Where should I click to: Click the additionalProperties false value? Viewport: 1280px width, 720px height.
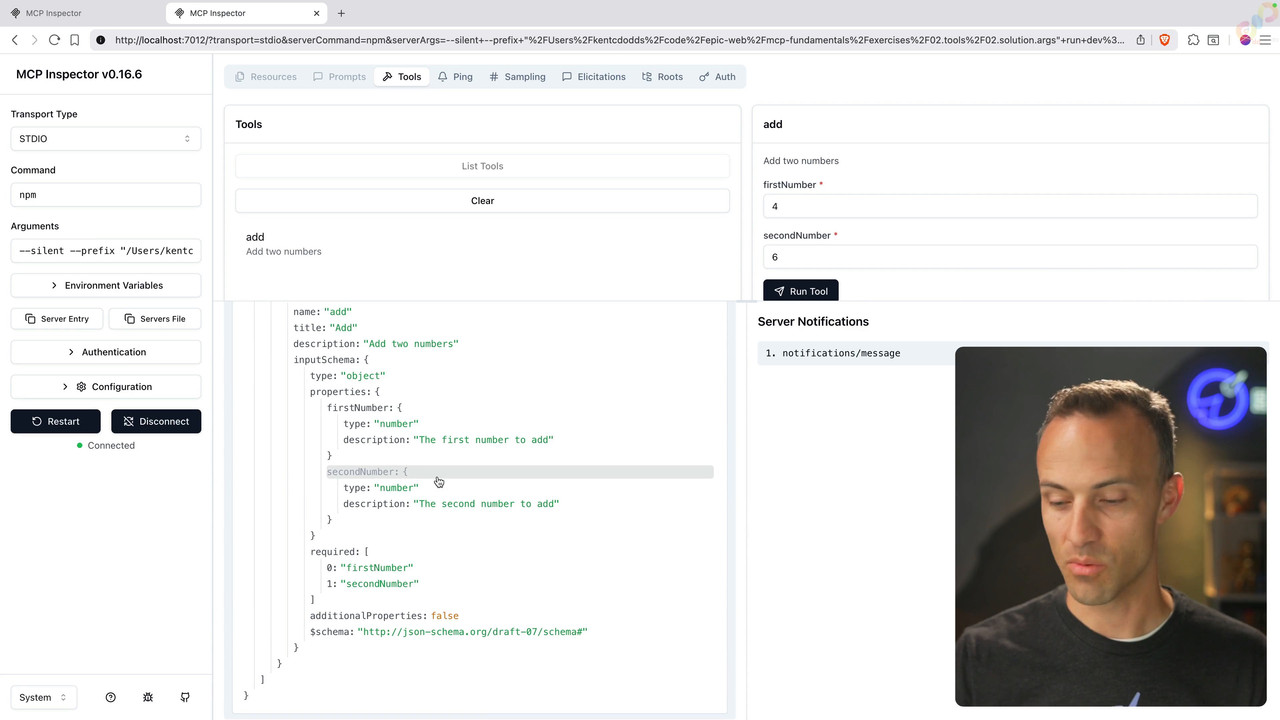pyautogui.click(x=445, y=615)
